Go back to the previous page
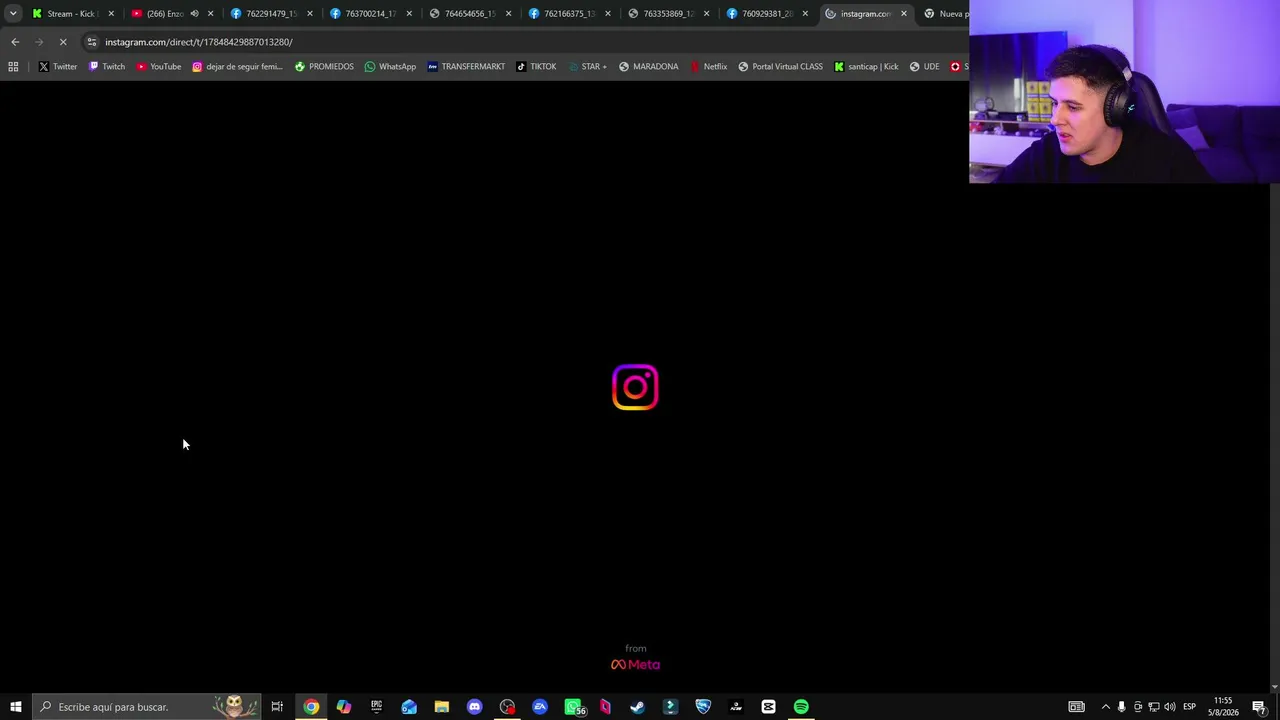The width and height of the screenshot is (1280, 720). 15,42
